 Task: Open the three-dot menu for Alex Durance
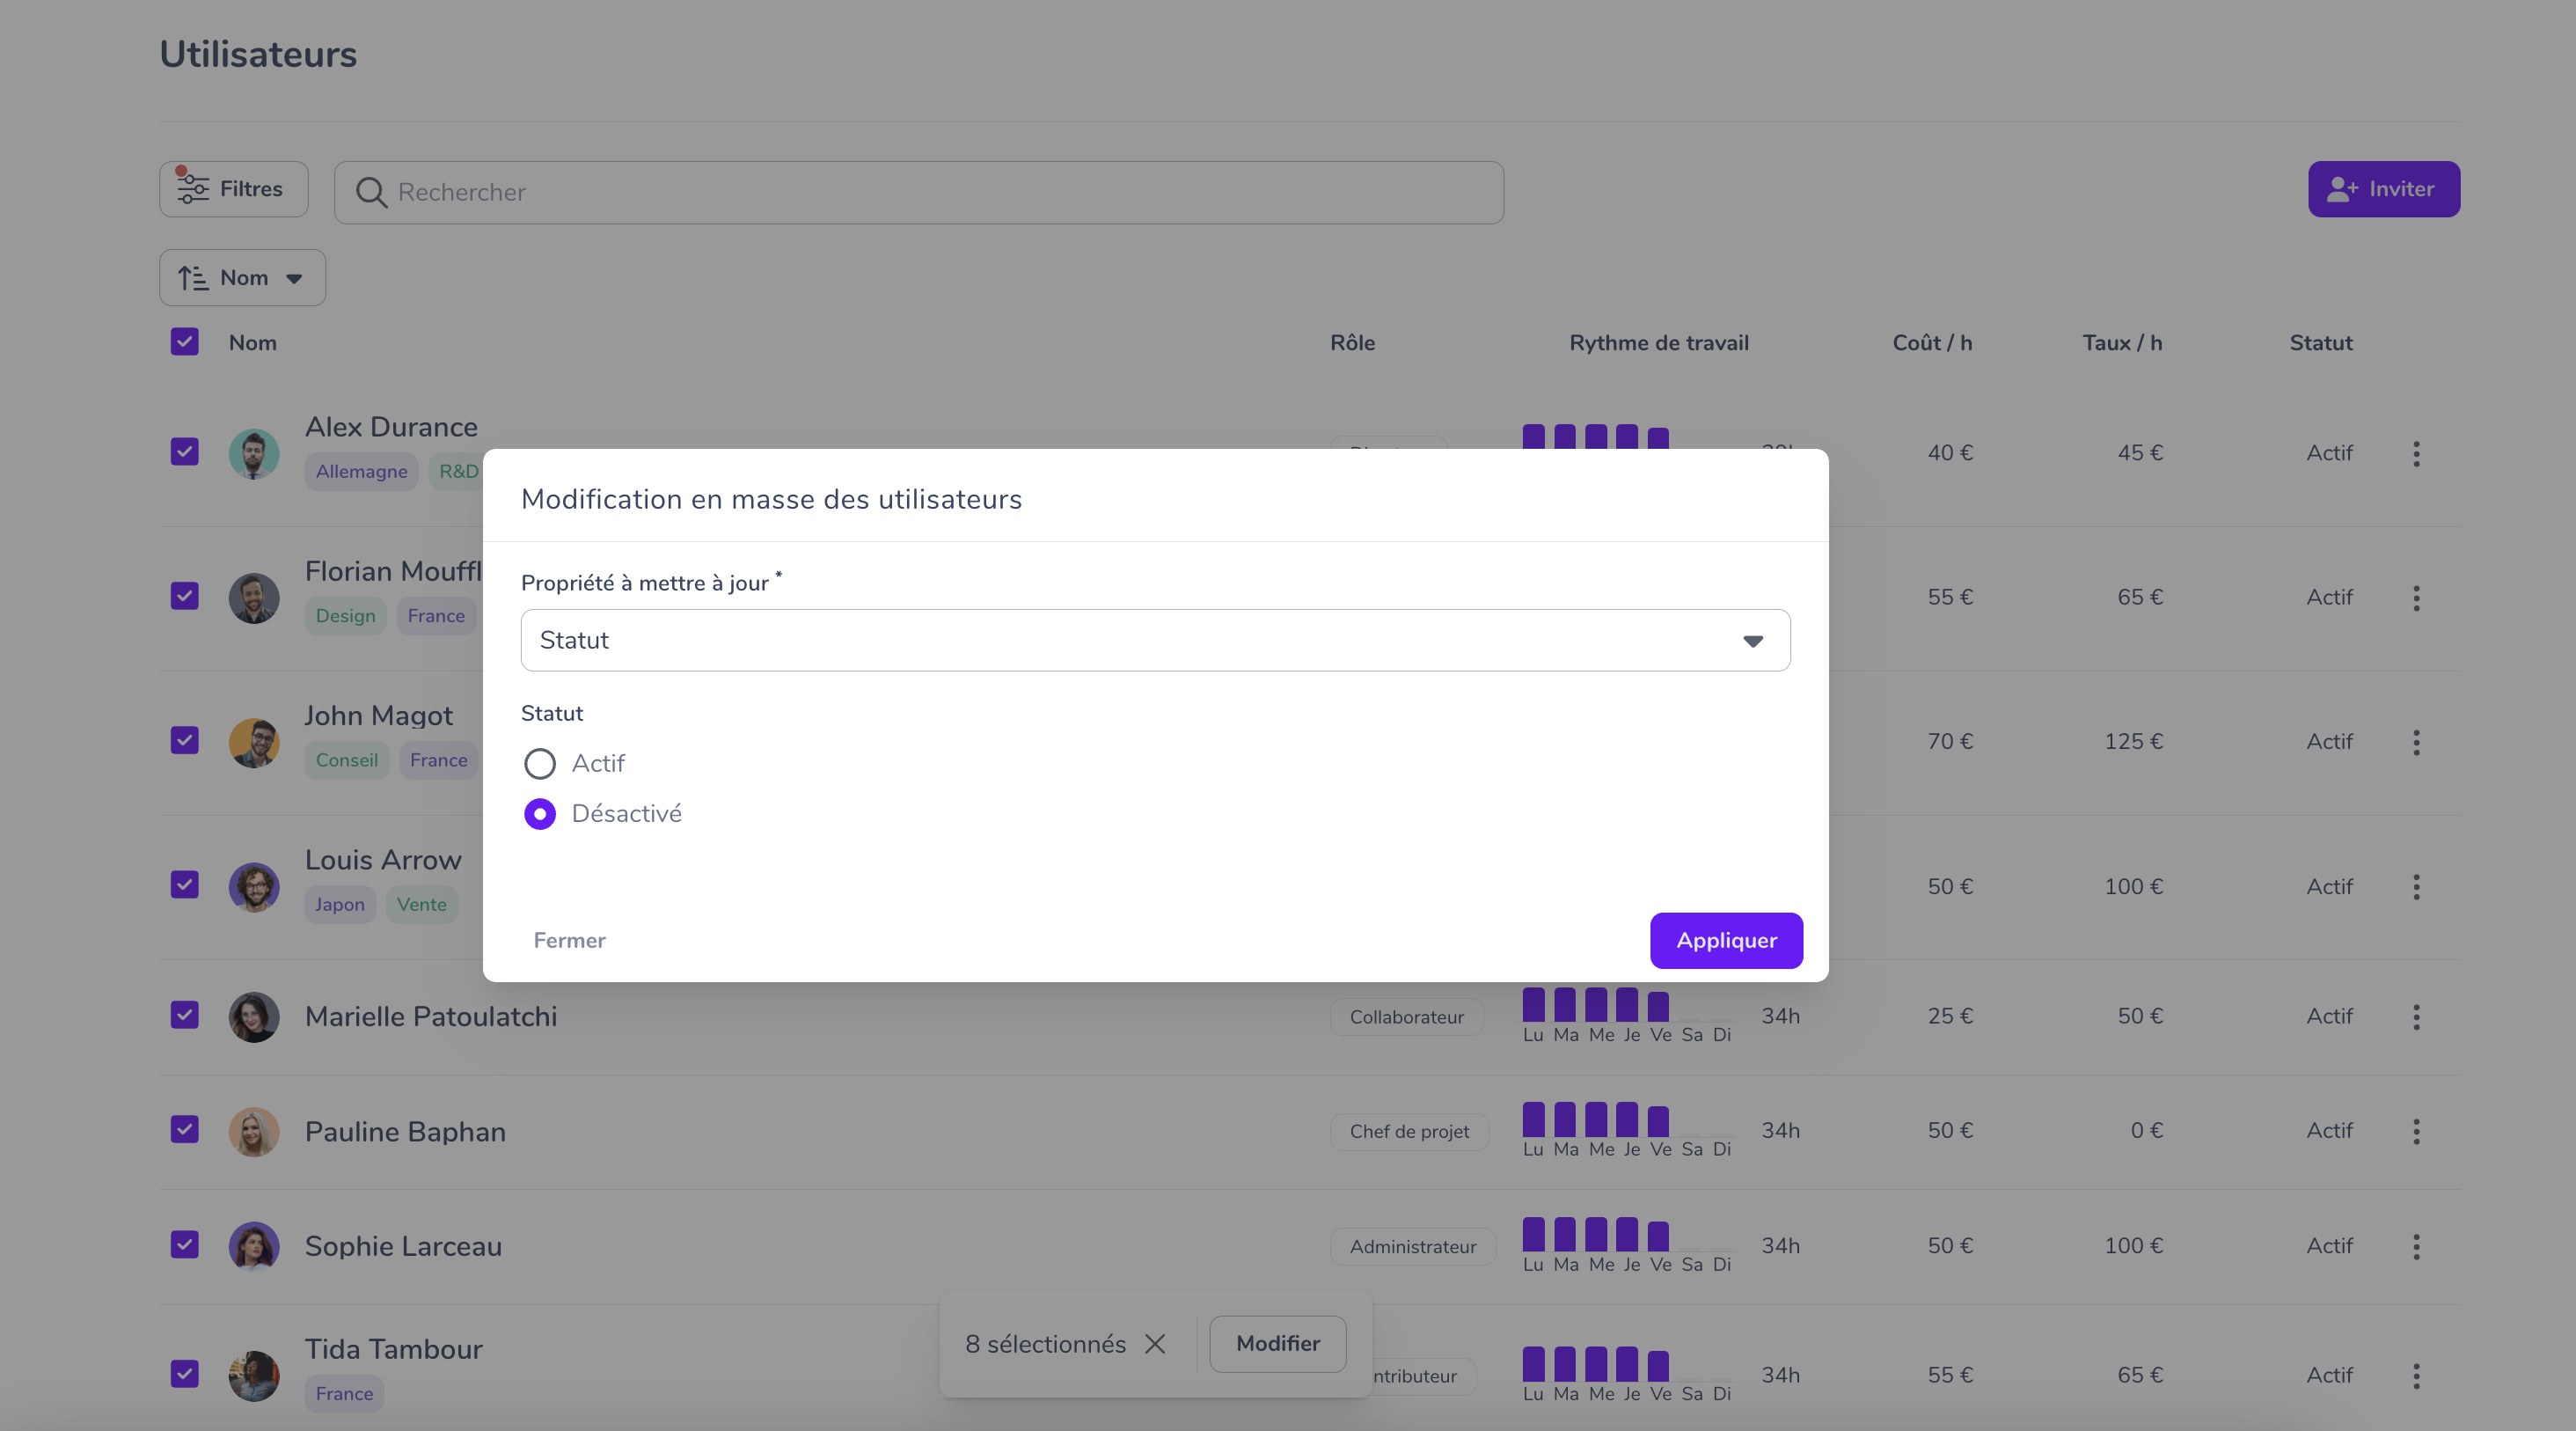pyautogui.click(x=2416, y=453)
